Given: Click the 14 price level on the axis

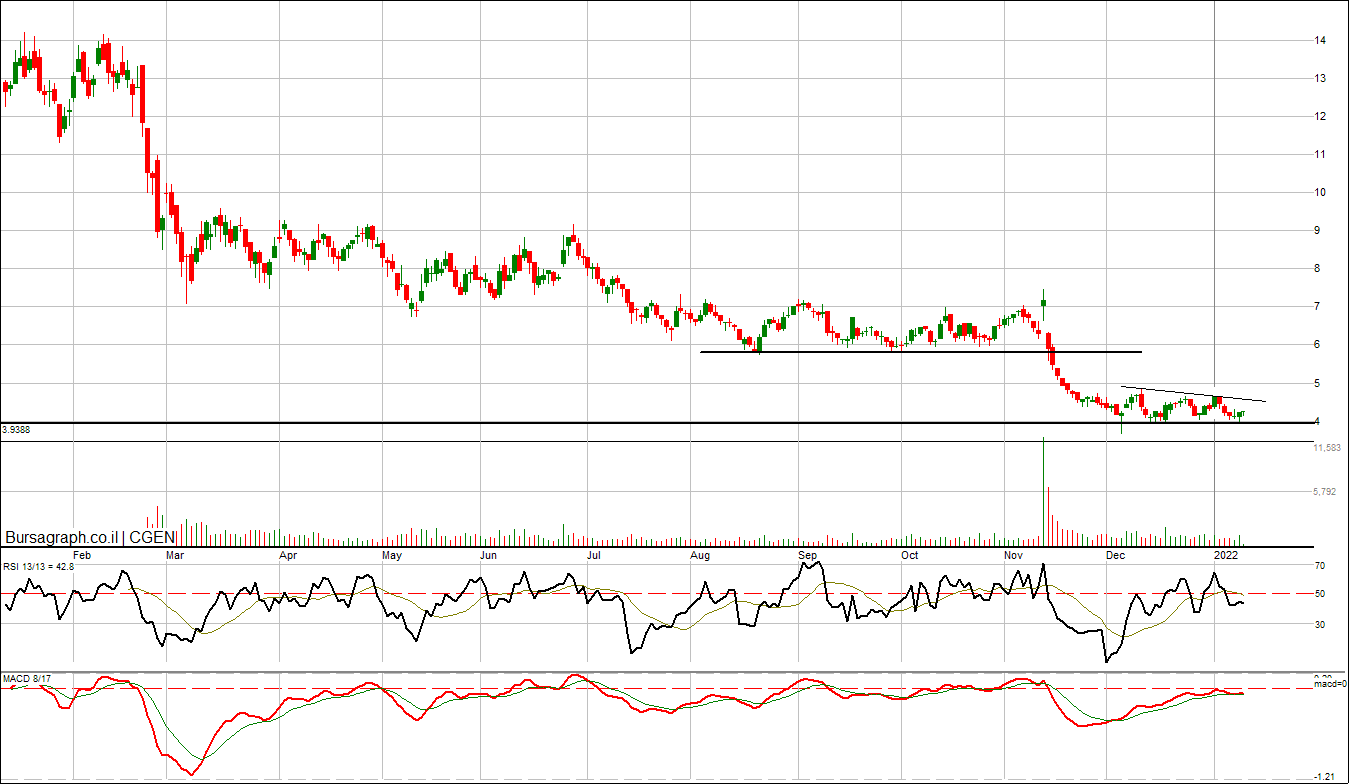Looking at the screenshot, I should point(1320,40).
